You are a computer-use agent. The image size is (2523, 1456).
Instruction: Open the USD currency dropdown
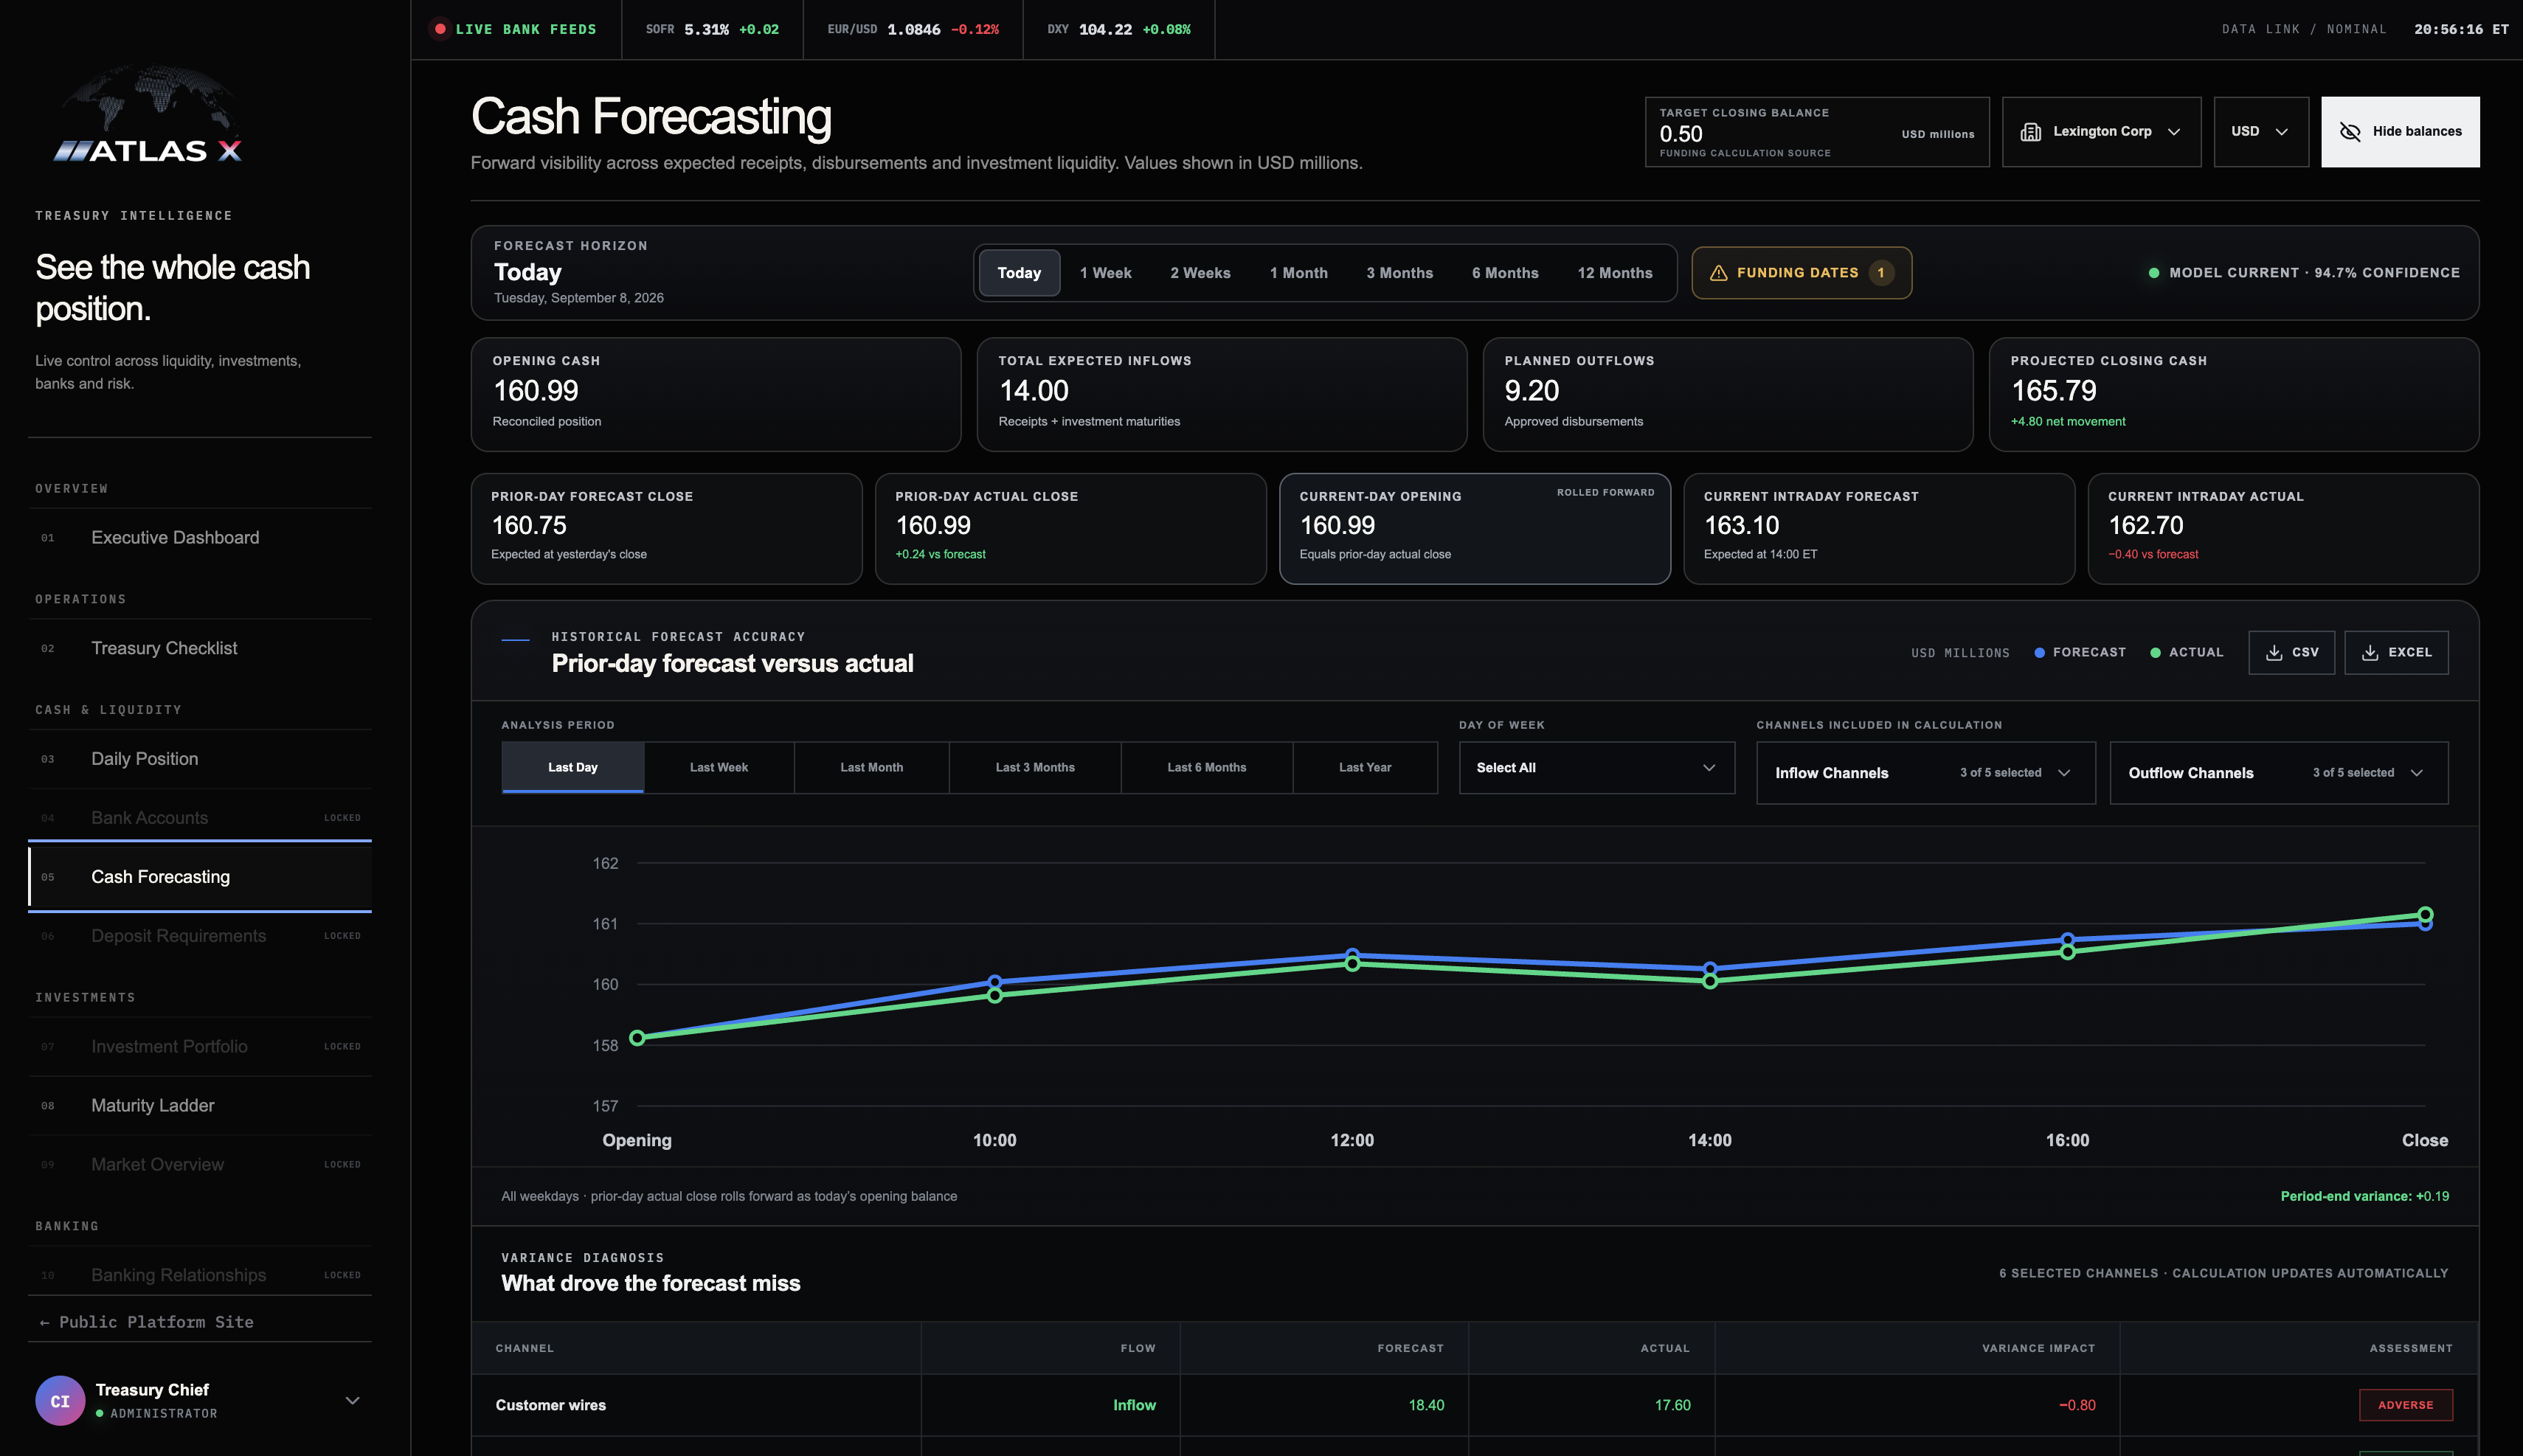coord(2260,132)
